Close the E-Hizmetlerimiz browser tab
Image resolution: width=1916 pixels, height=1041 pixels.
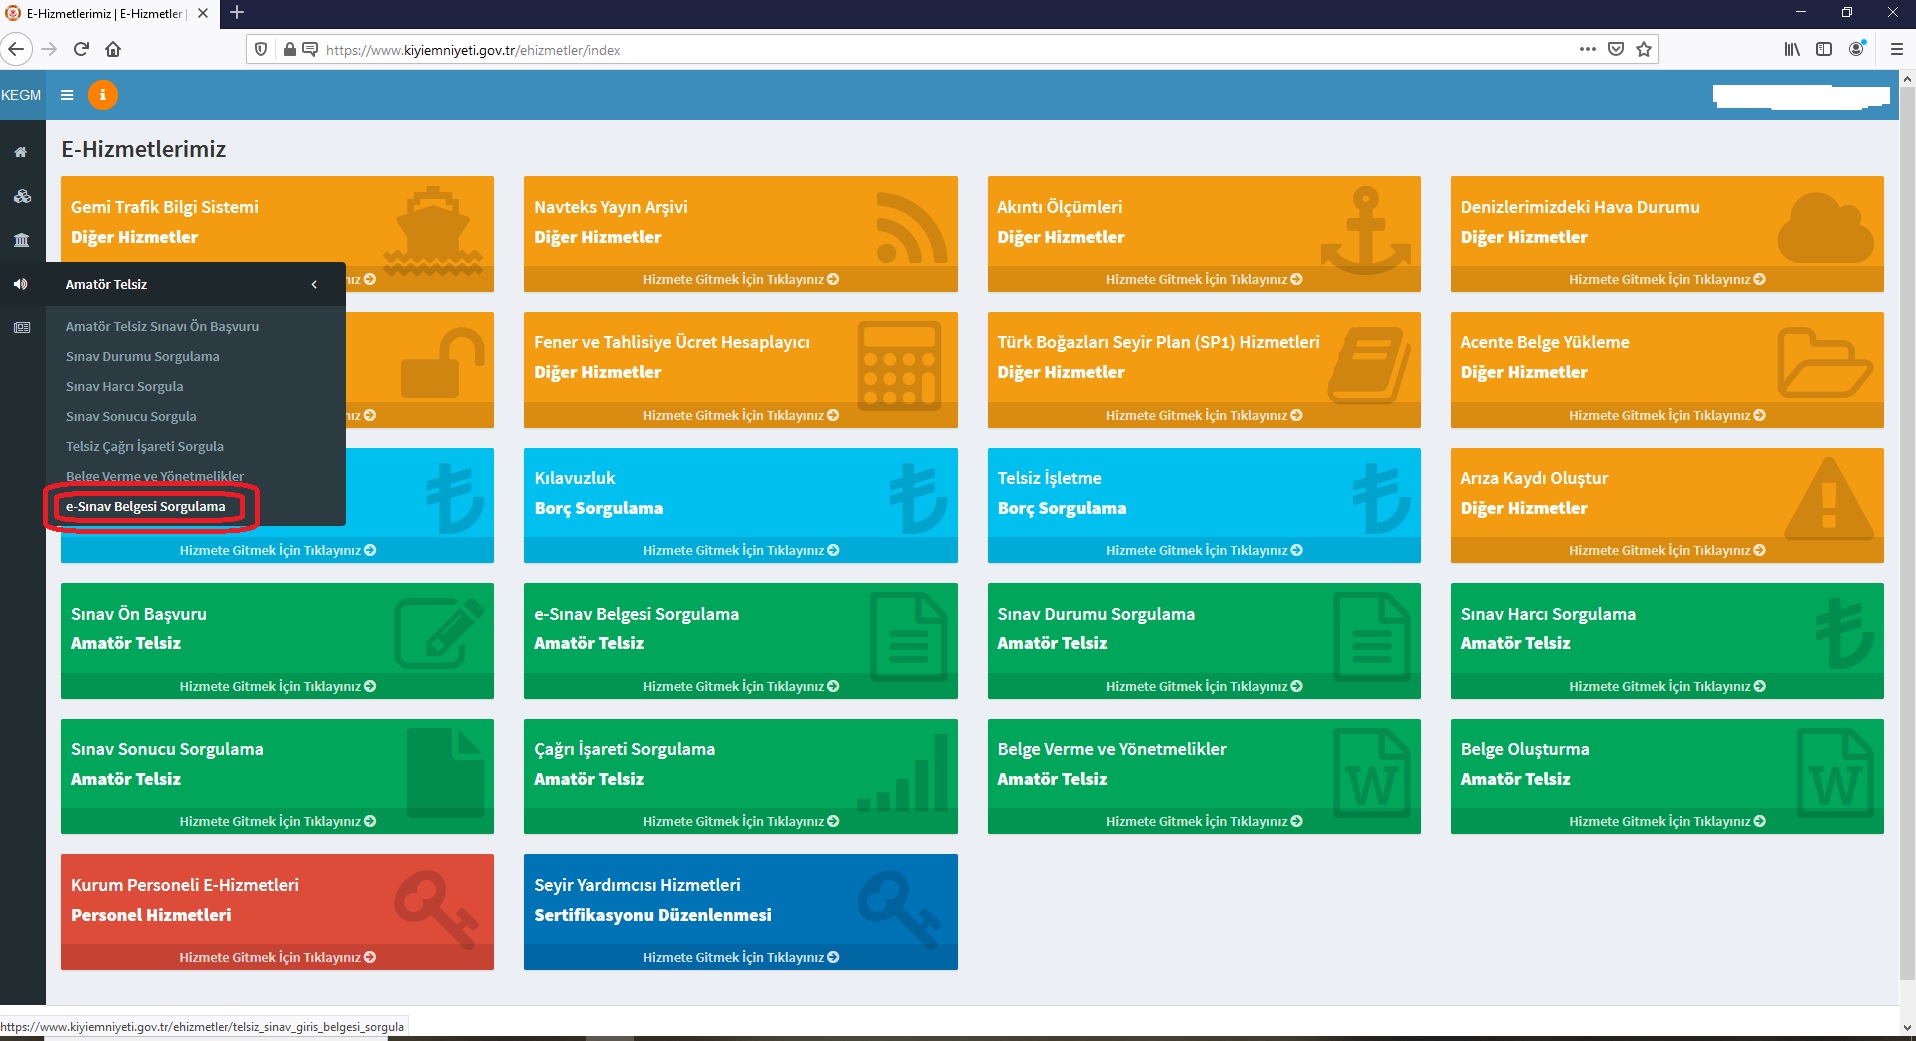[x=202, y=13]
